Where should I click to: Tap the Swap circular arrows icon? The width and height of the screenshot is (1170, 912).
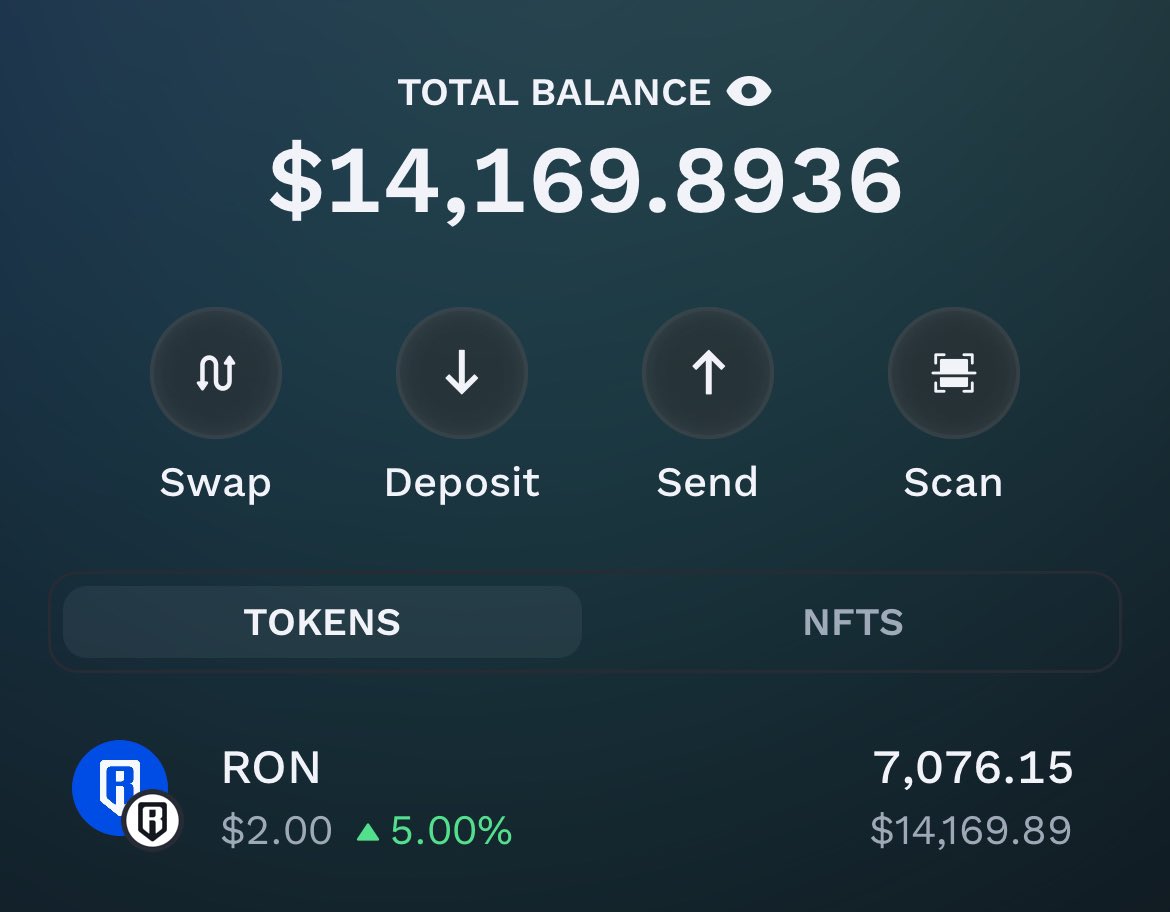pyautogui.click(x=216, y=372)
